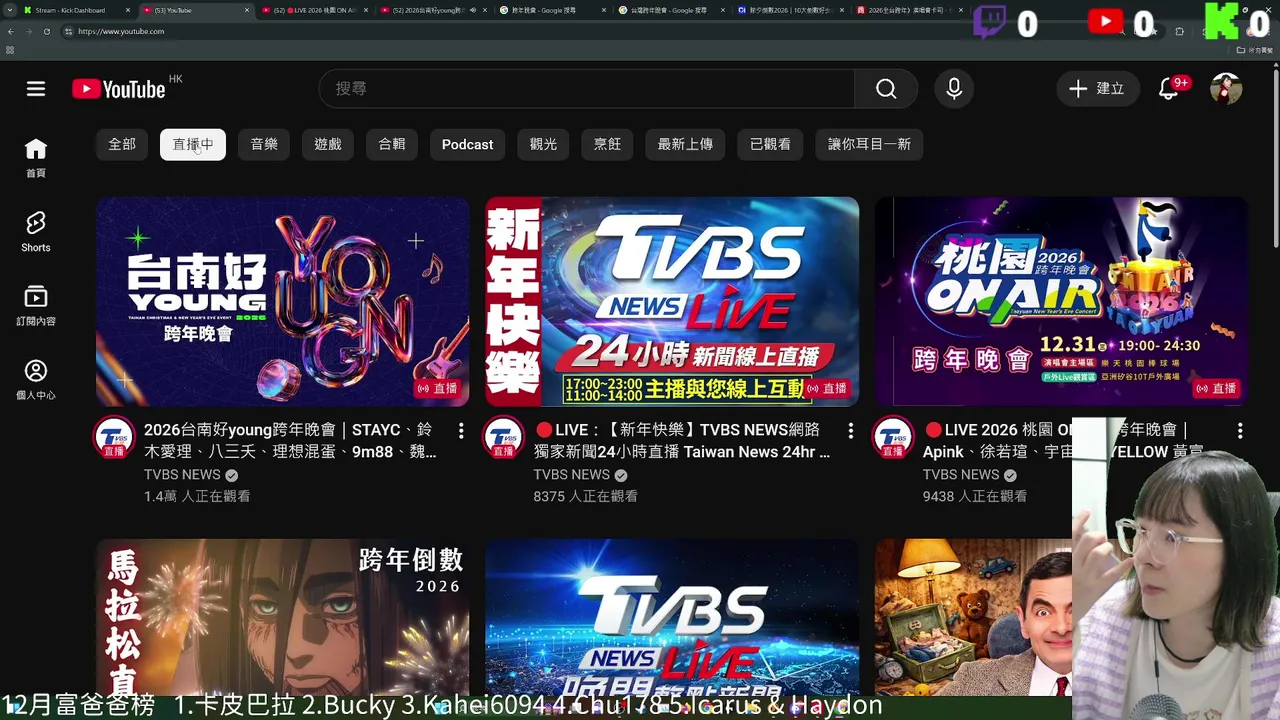Start voice search with the microphone
This screenshot has width=1280, height=720.
954,89
